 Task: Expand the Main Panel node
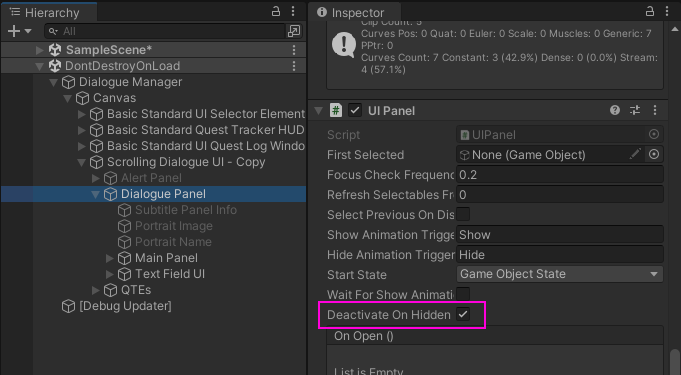tap(110, 258)
